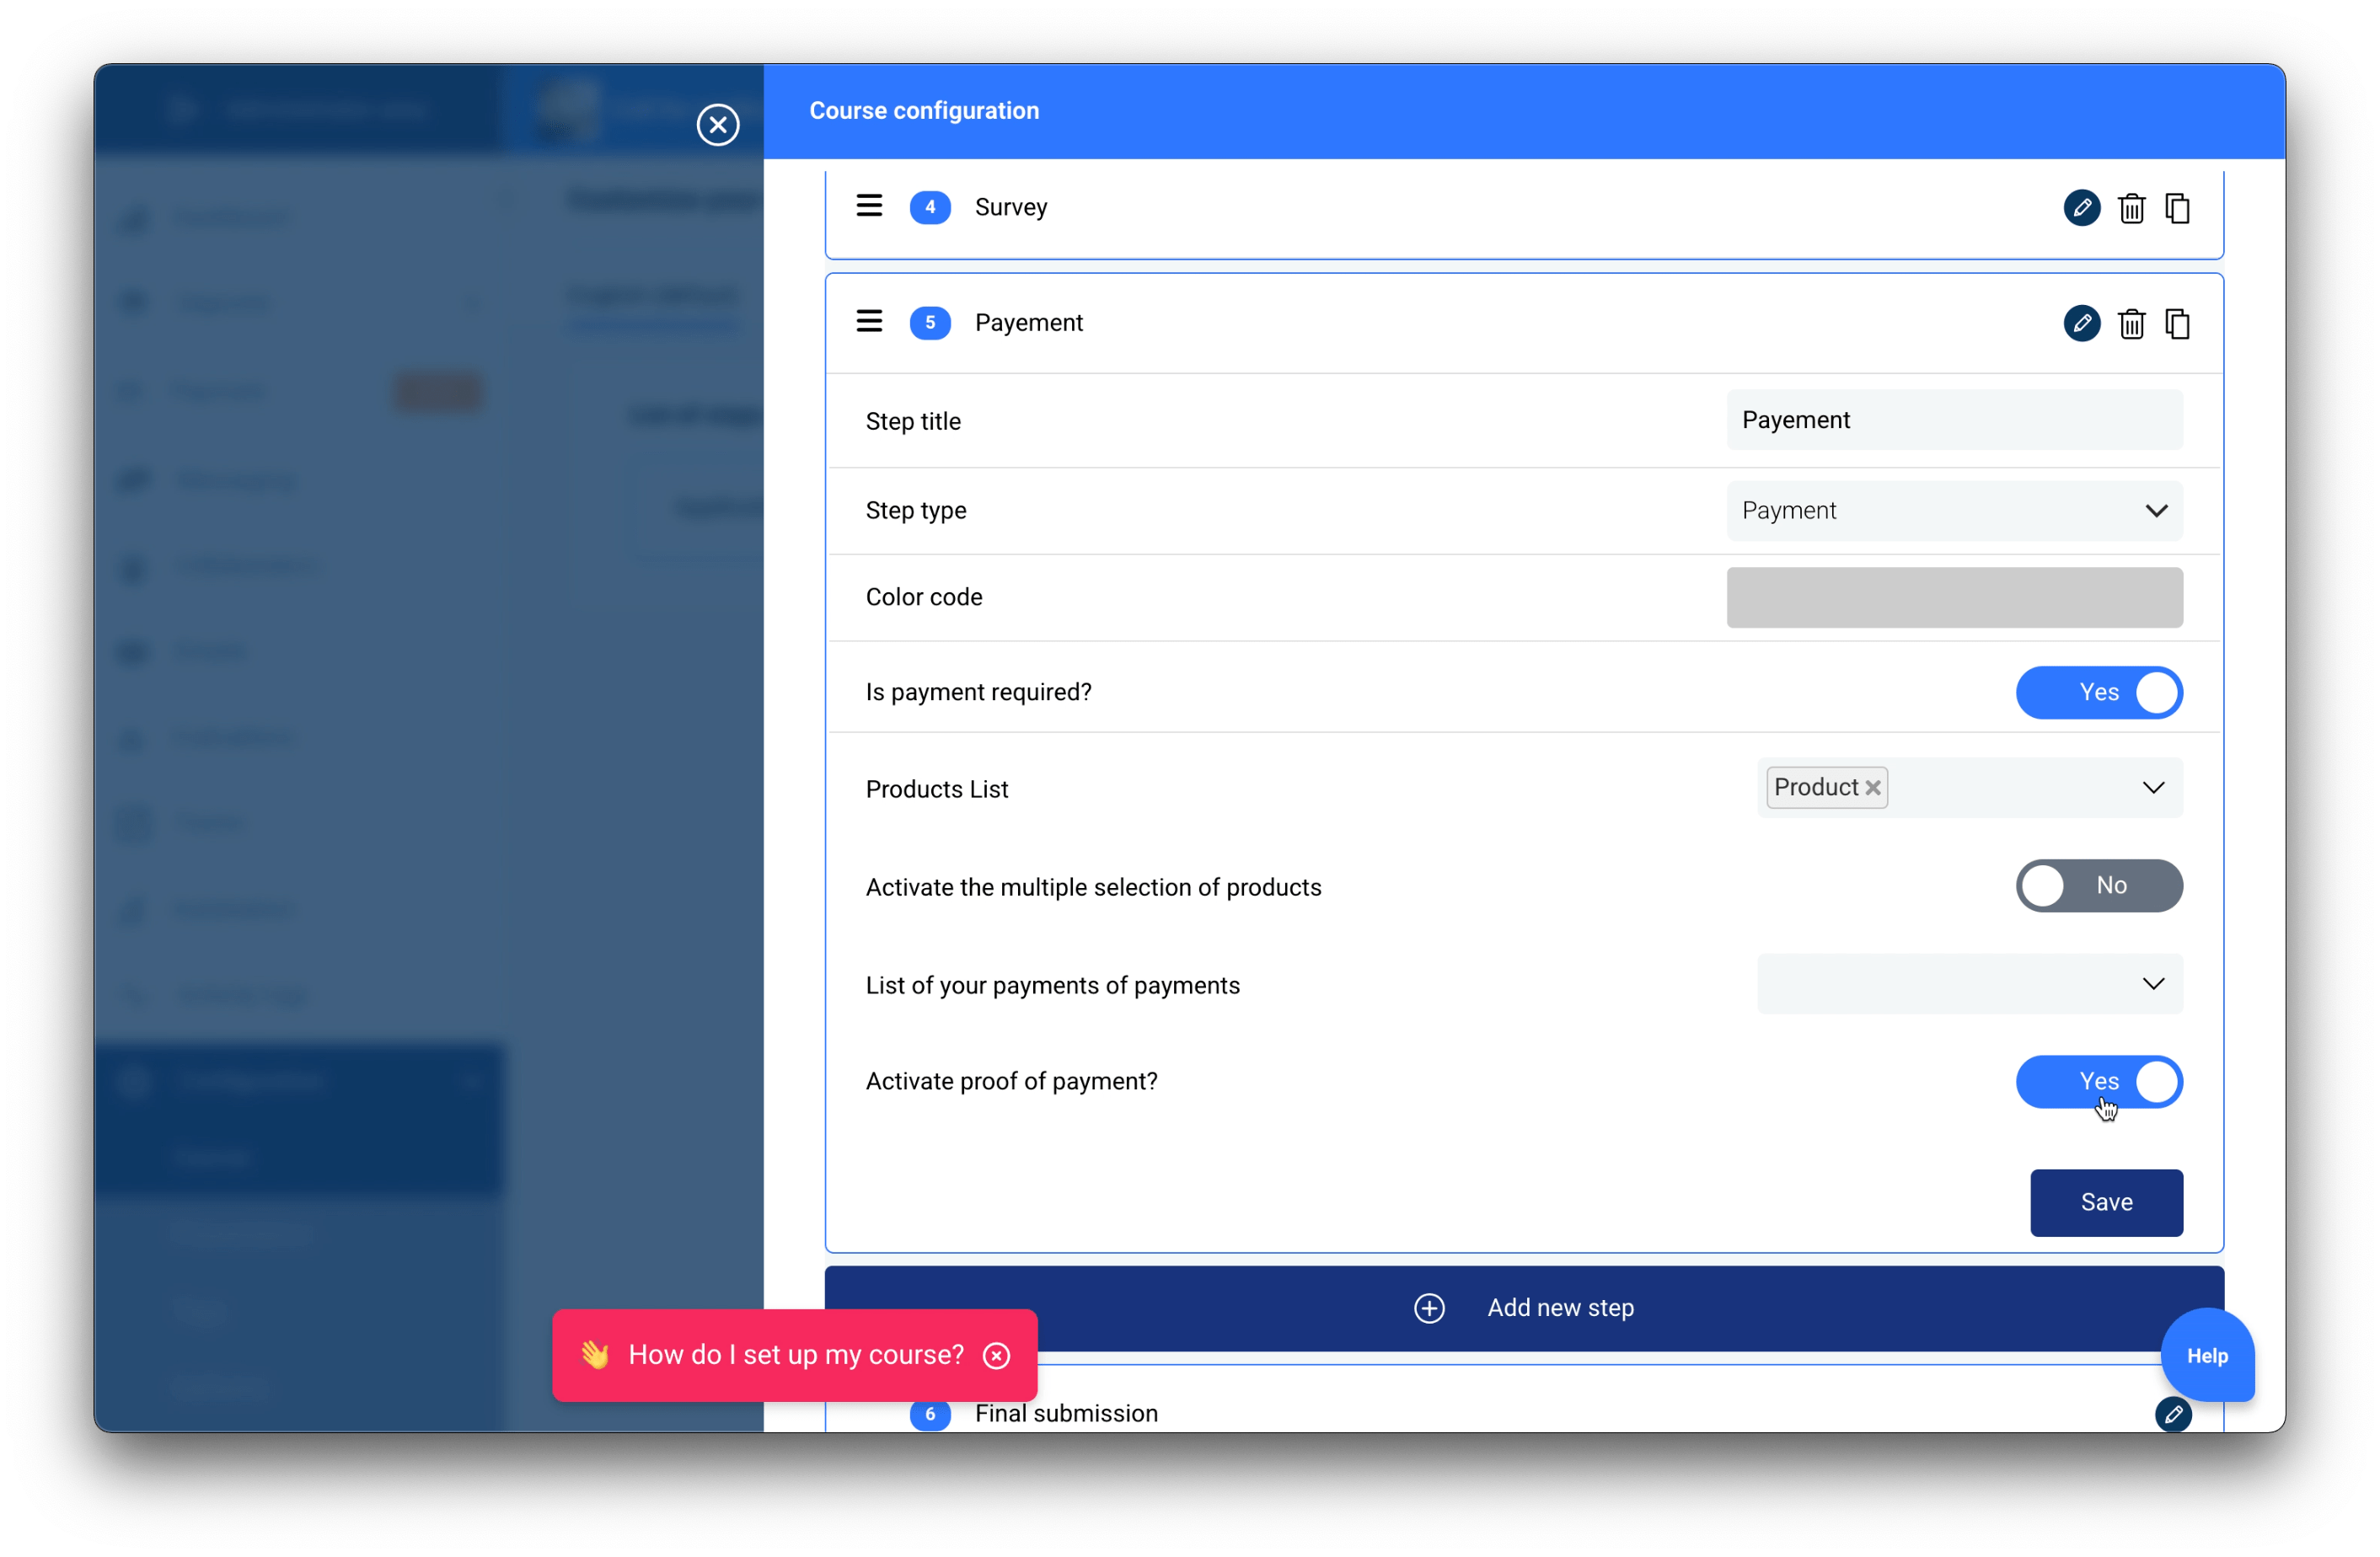Delete the Payement step via trash icon
The width and height of the screenshot is (2380, 1557).
[2131, 323]
